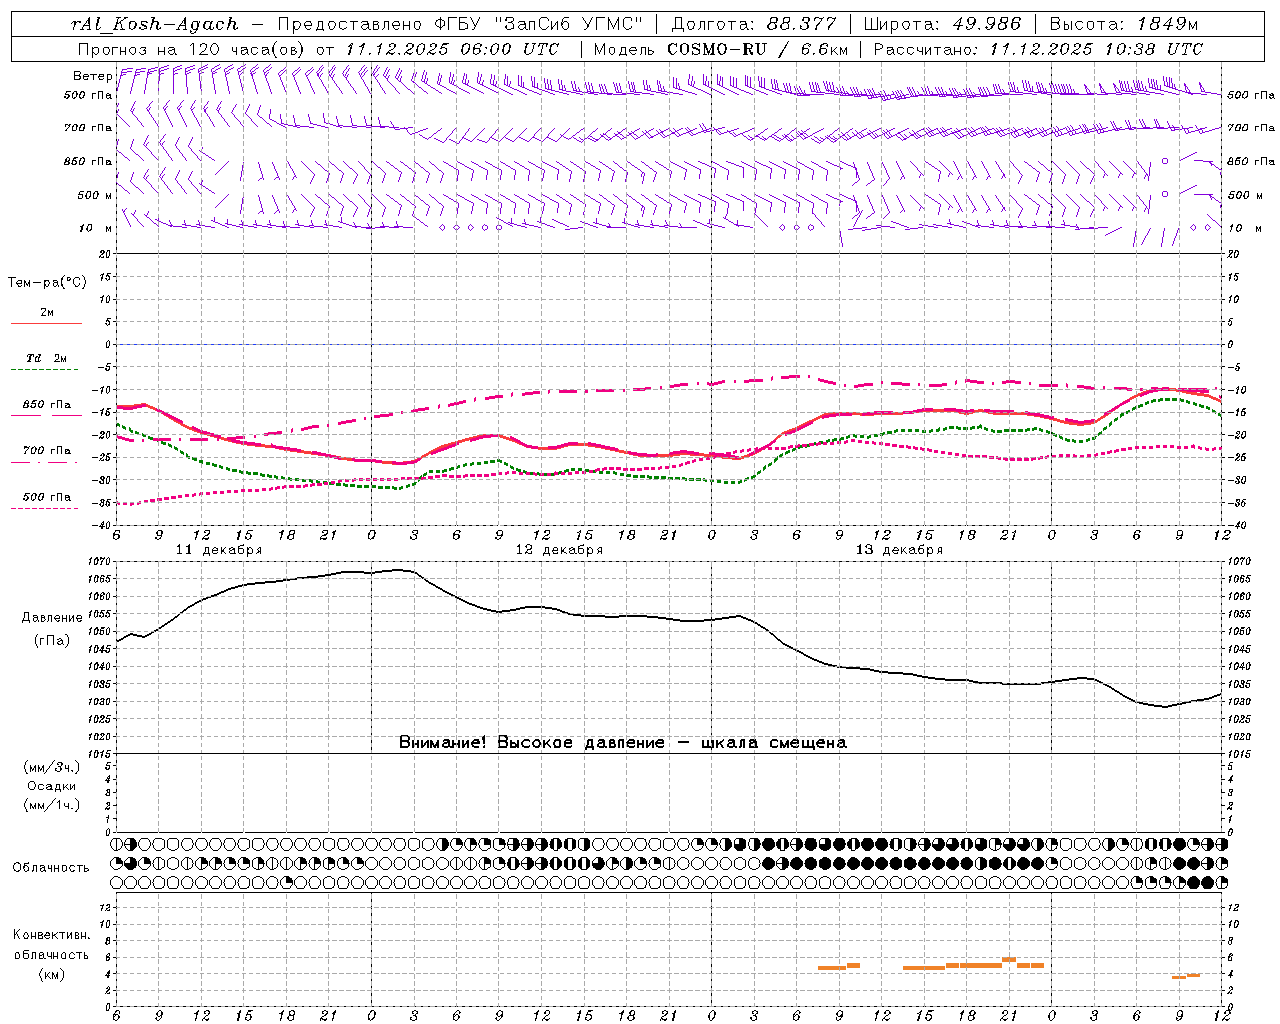This screenshot has width=1280, height=1024.
Task: Click the -40 value on left temperature axis
Action: pos(102,525)
